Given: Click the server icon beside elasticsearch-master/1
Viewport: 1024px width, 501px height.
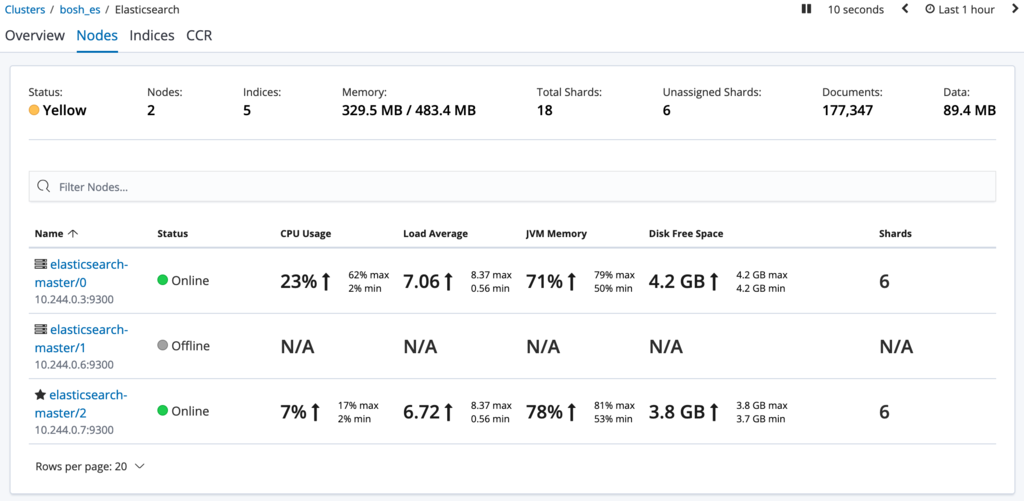Looking at the screenshot, I should pyautogui.click(x=41, y=329).
